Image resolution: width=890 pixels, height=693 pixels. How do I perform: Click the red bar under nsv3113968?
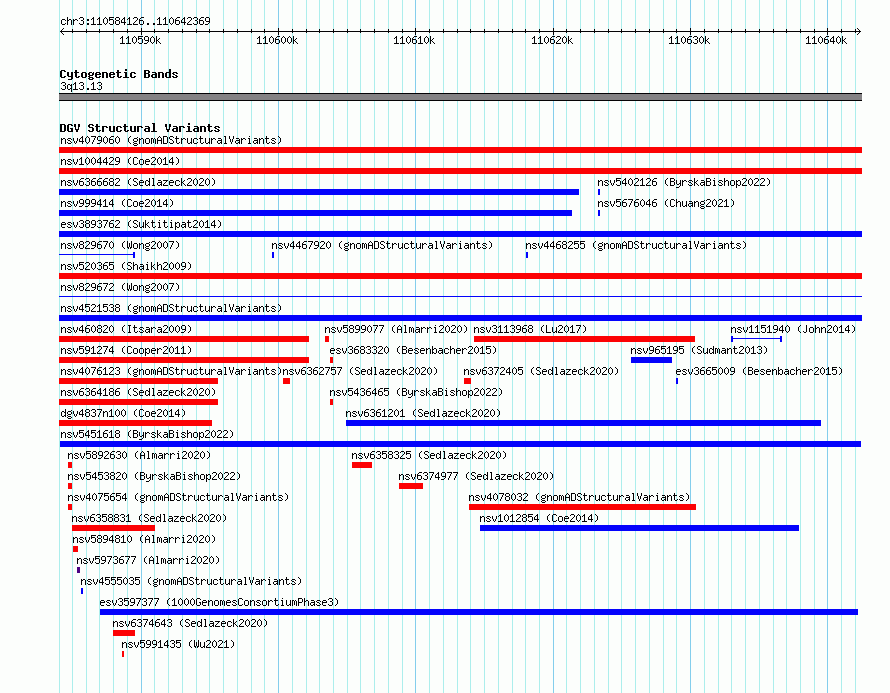[x=584, y=339]
